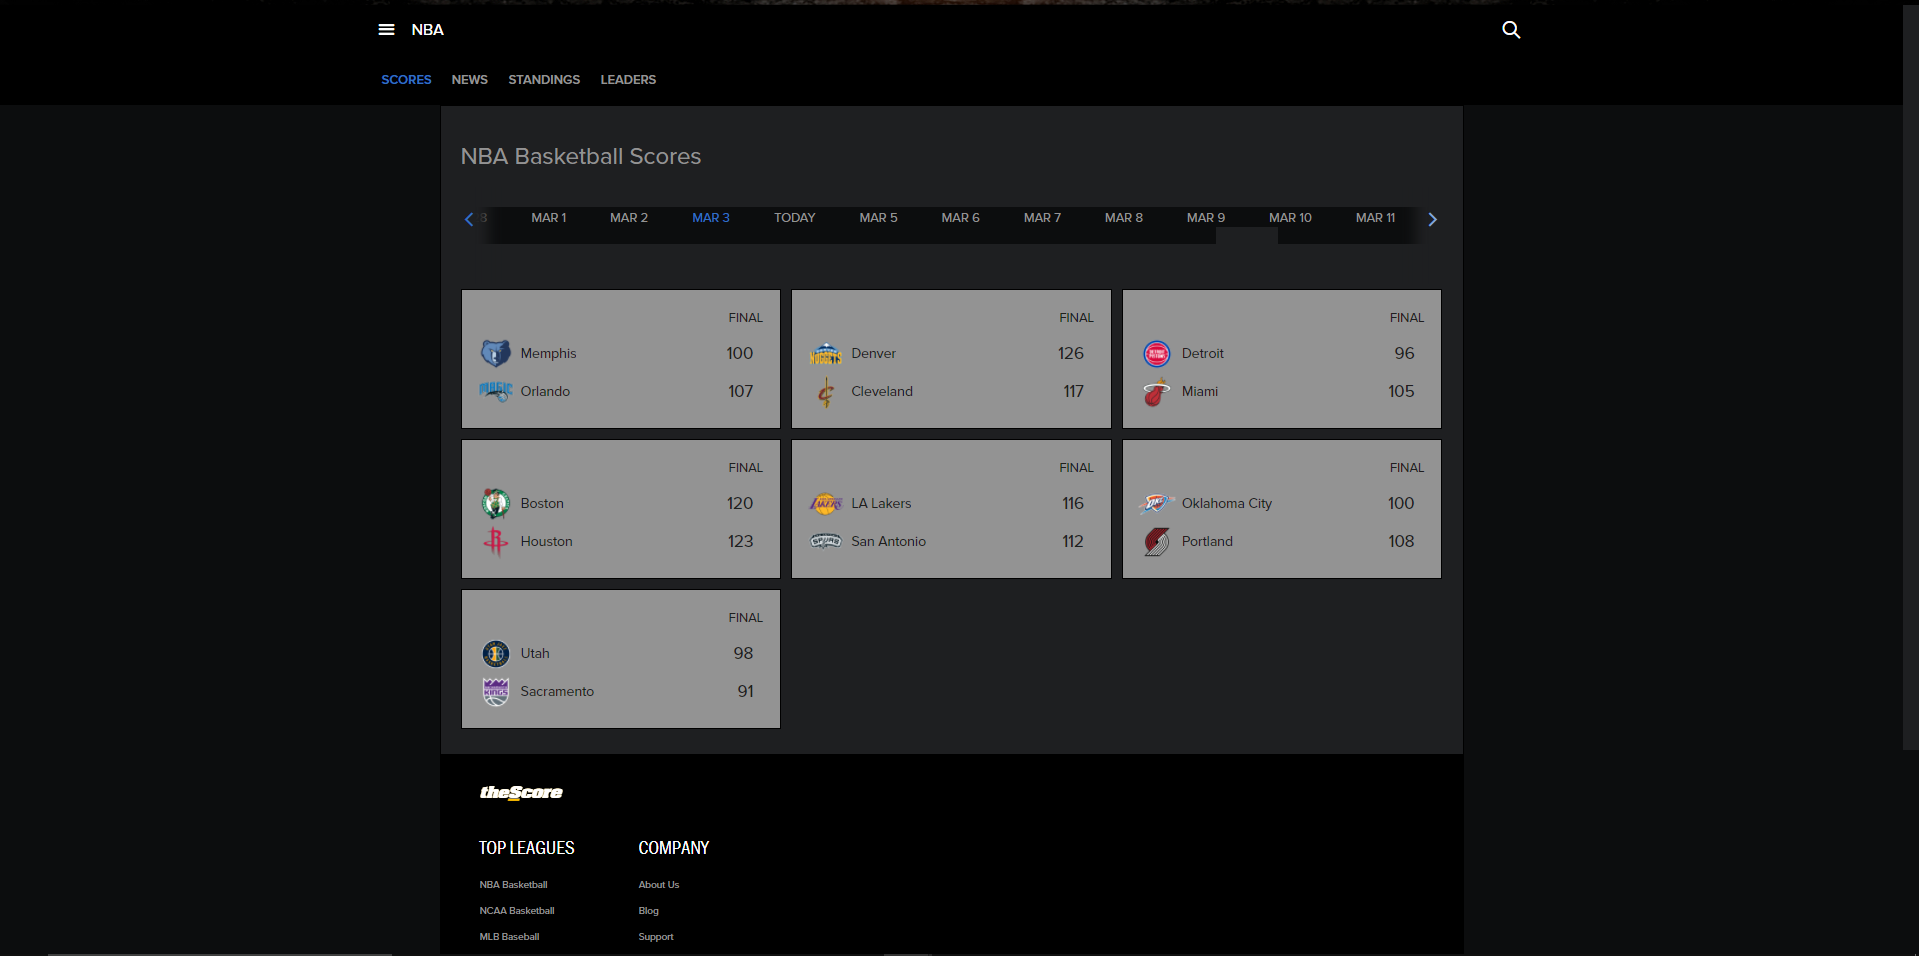Select MAR 6 date
1919x956 pixels.
(961, 218)
